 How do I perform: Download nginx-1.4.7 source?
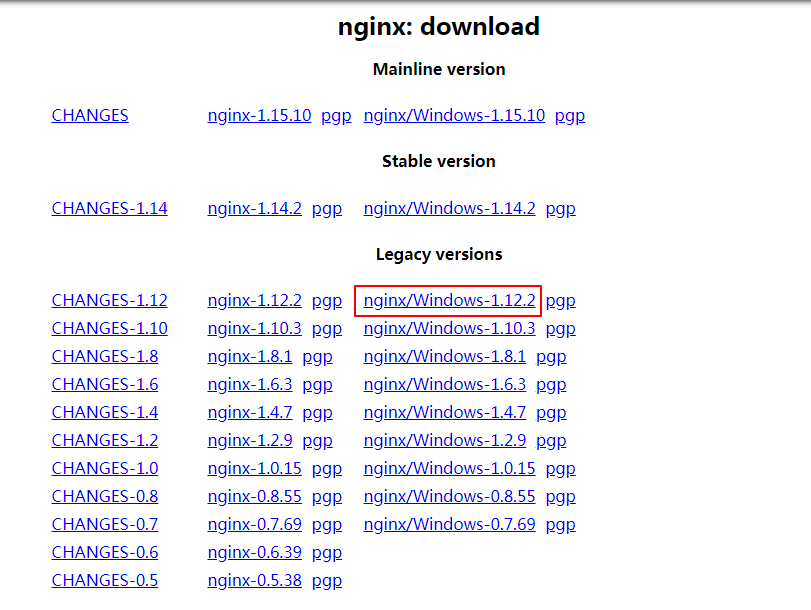(250, 412)
